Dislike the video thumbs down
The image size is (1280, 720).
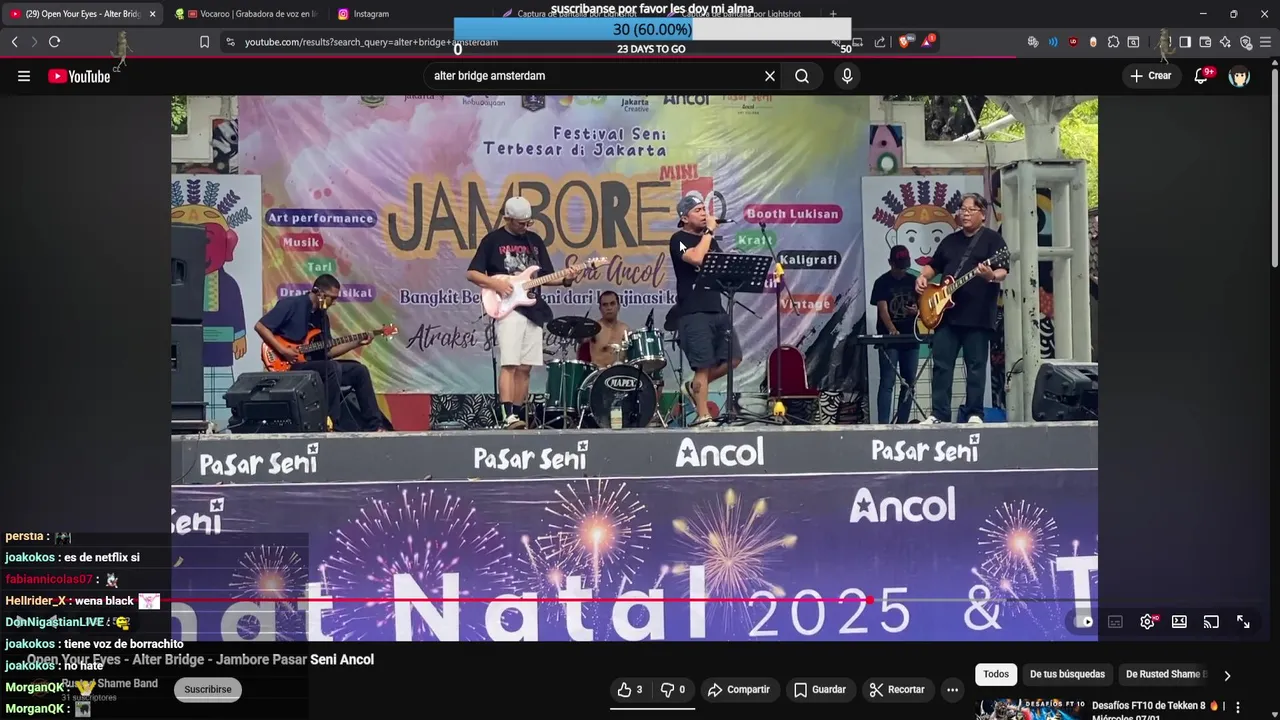tap(673, 690)
